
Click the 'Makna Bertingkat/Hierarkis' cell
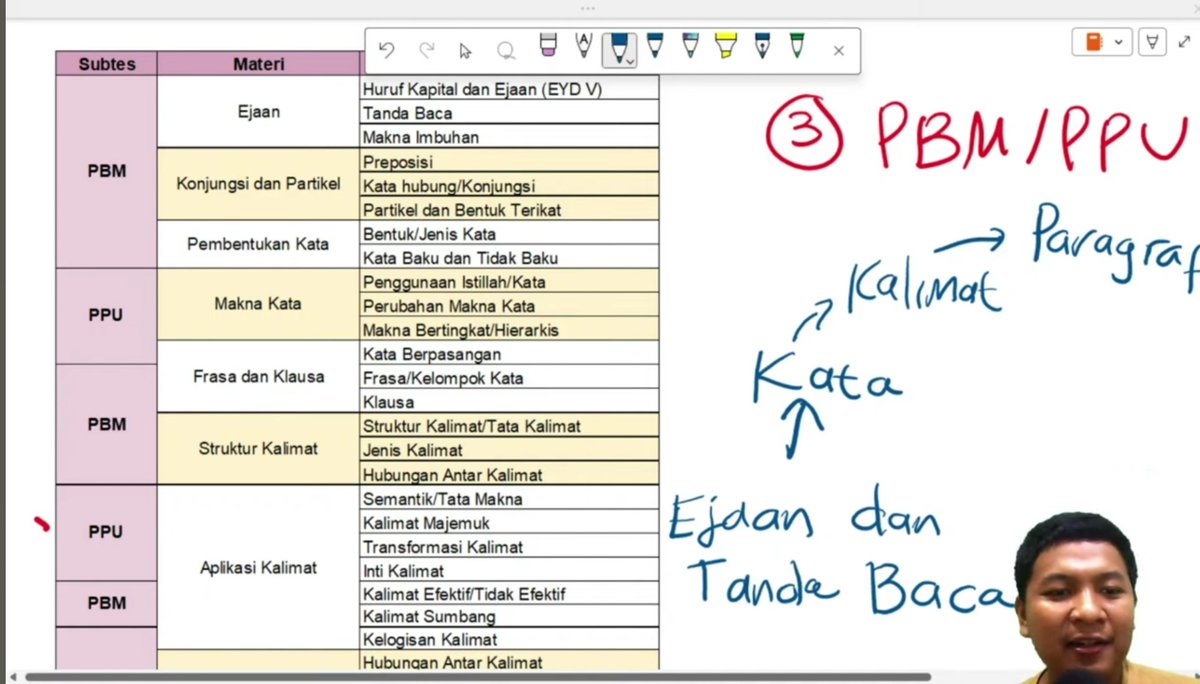[x=509, y=329]
